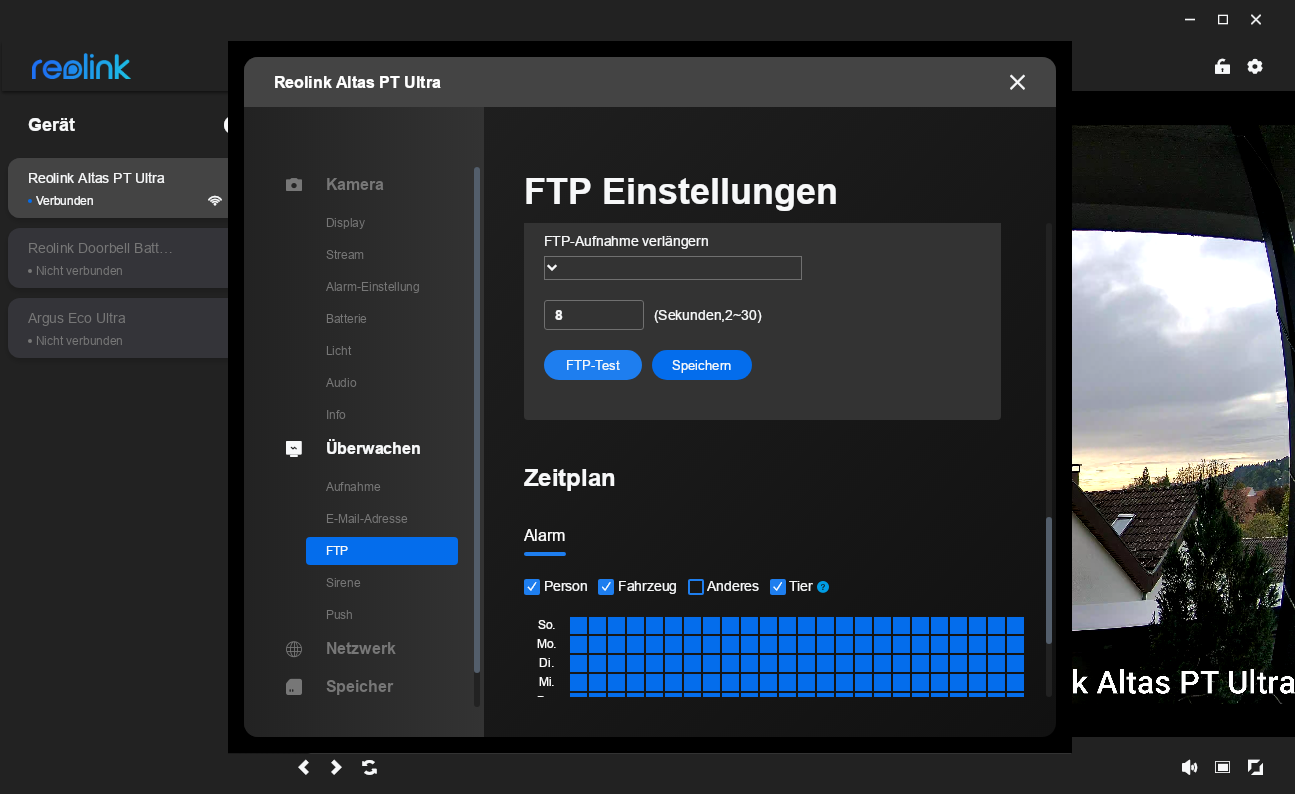Click the camera live view image
1295x794 pixels.
(x=1183, y=413)
